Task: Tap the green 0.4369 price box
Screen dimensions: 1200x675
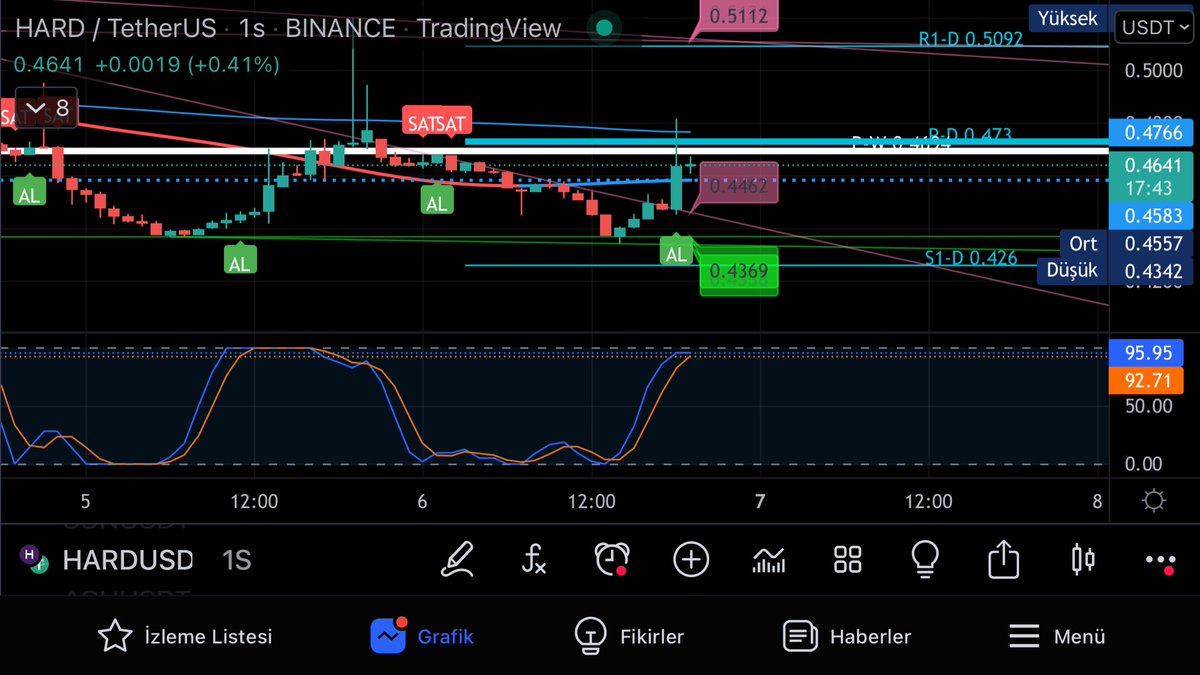Action: click(x=738, y=270)
